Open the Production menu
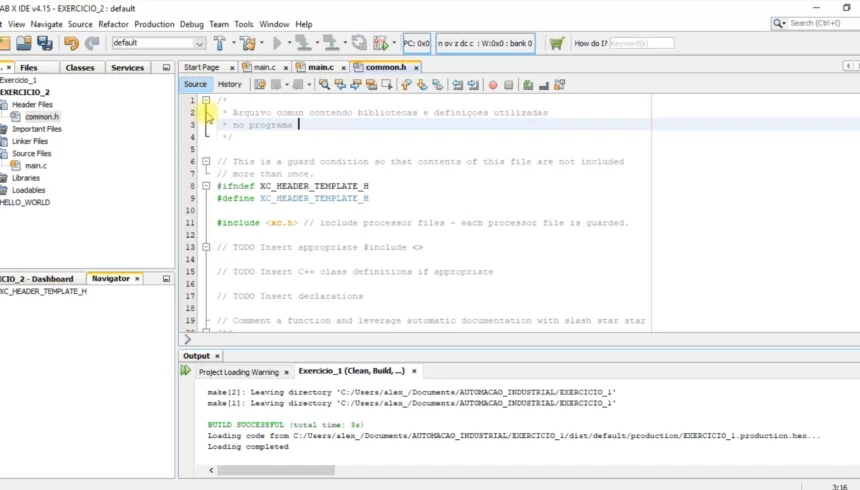This screenshot has width=860, height=490. [154, 24]
